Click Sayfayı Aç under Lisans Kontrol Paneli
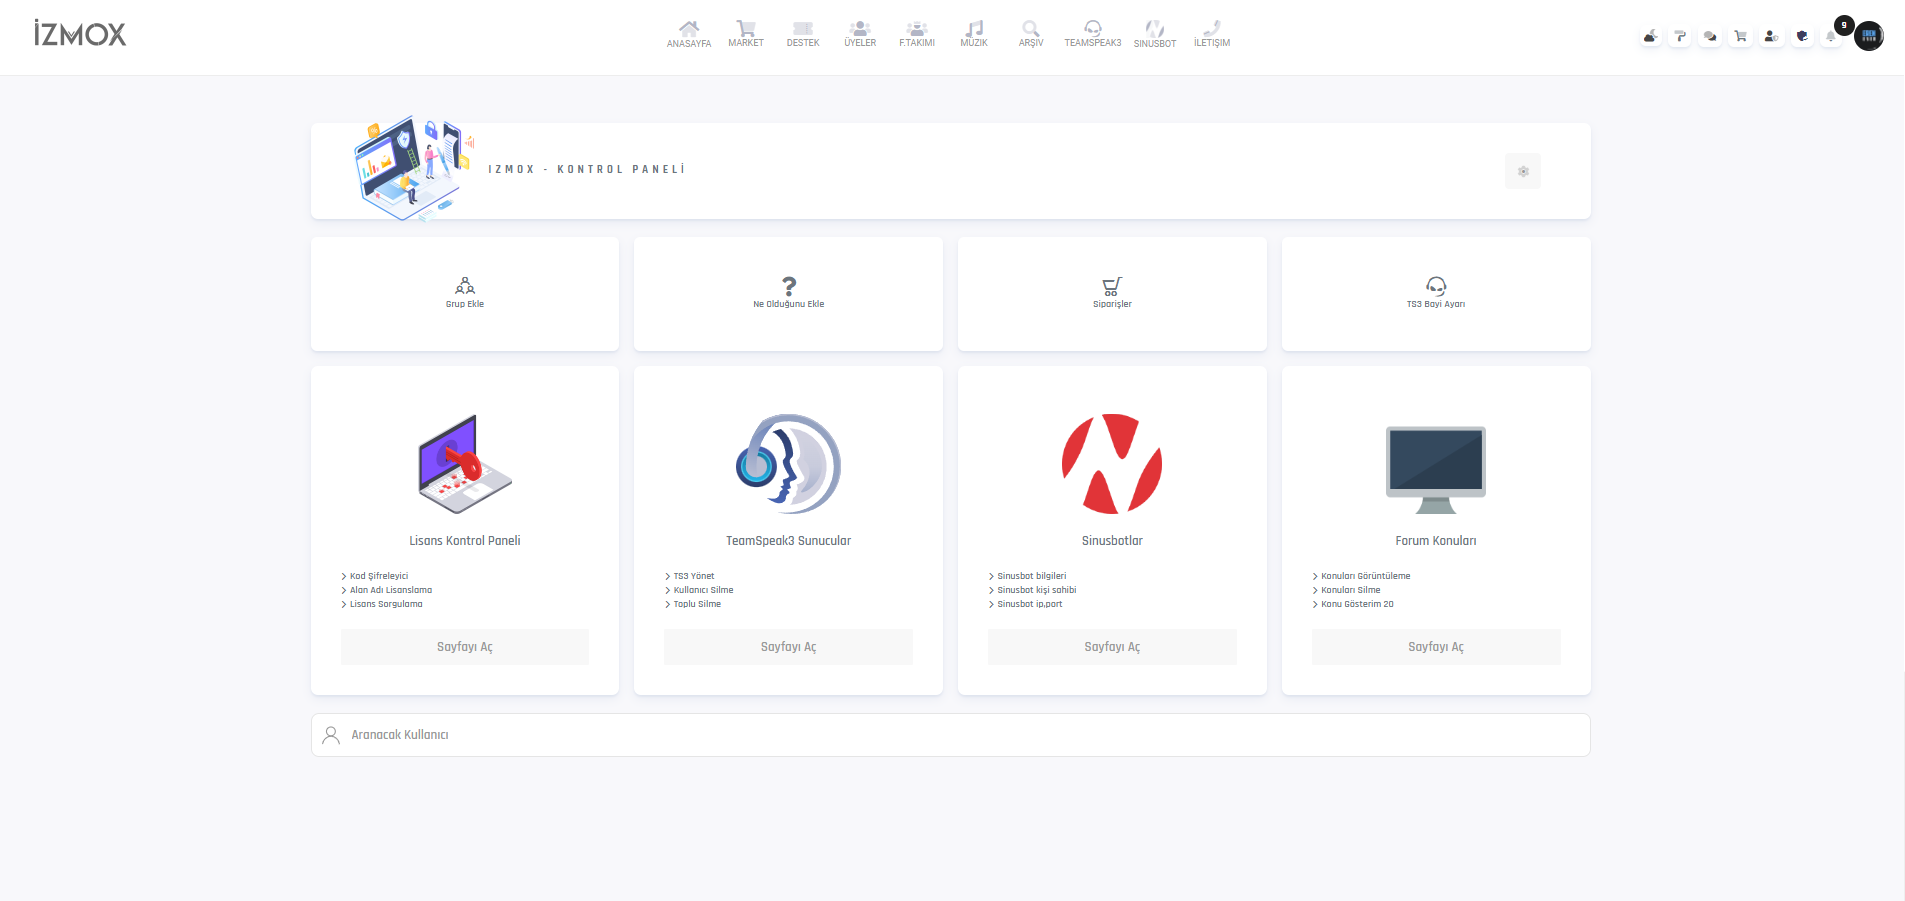 pyautogui.click(x=465, y=647)
